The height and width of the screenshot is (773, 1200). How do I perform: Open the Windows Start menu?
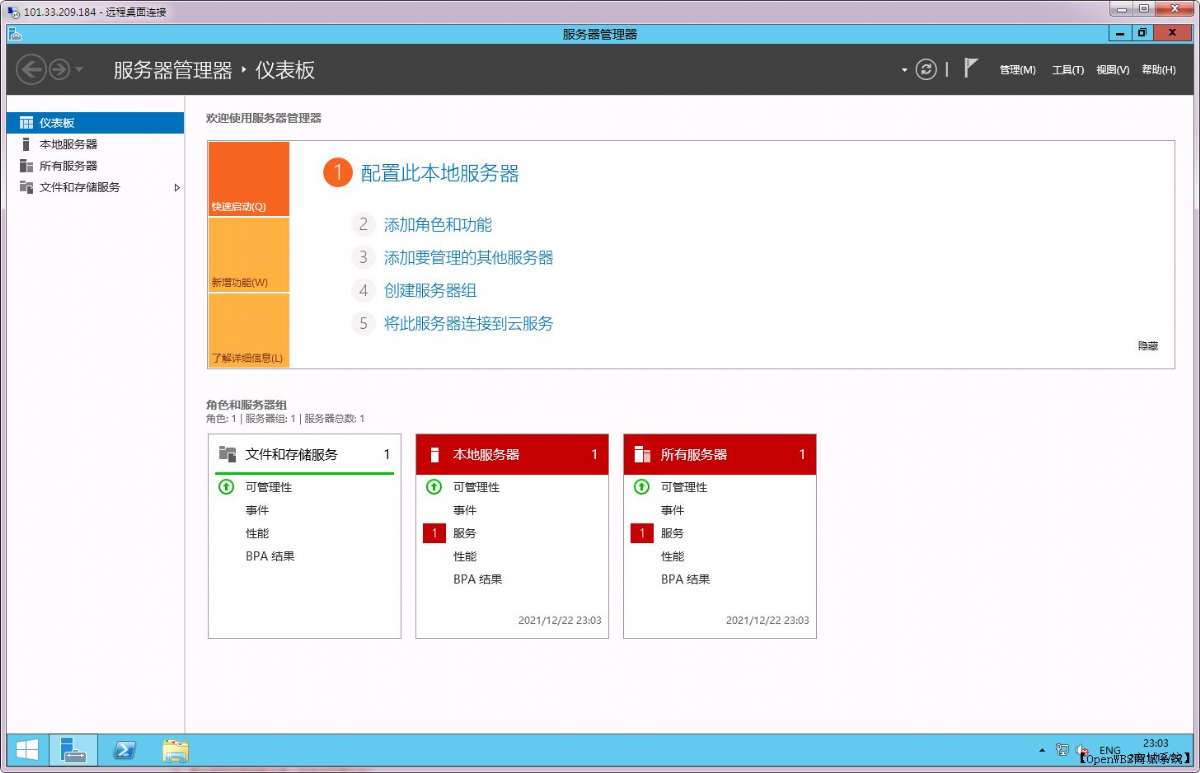[26, 749]
